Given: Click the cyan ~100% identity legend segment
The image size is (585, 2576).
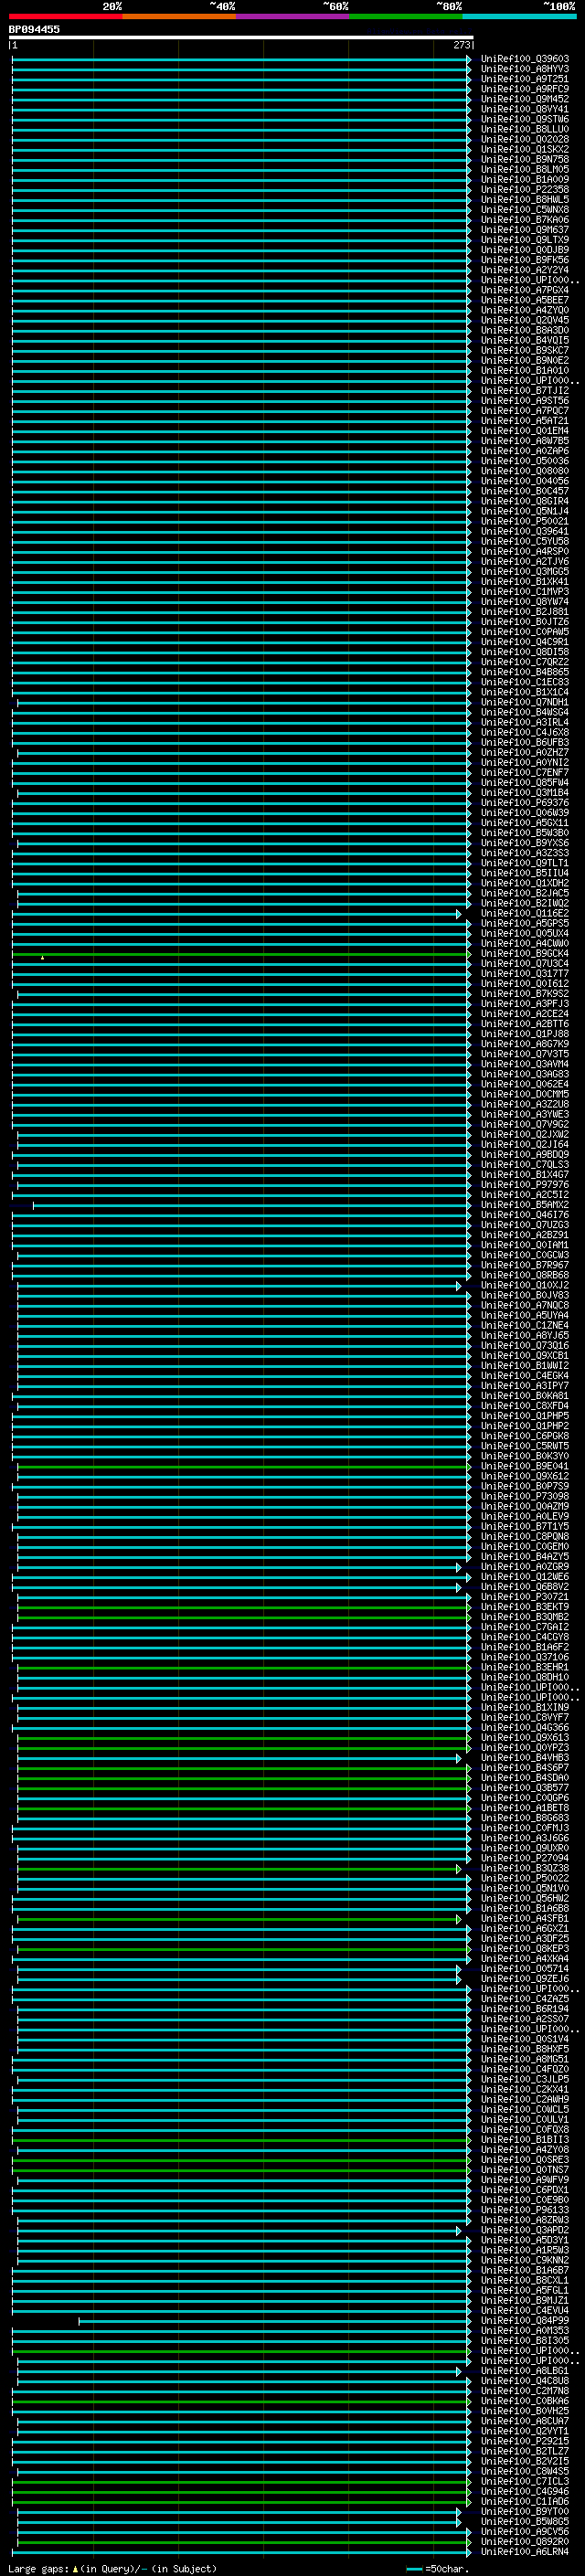Looking at the screenshot, I should point(519,17).
